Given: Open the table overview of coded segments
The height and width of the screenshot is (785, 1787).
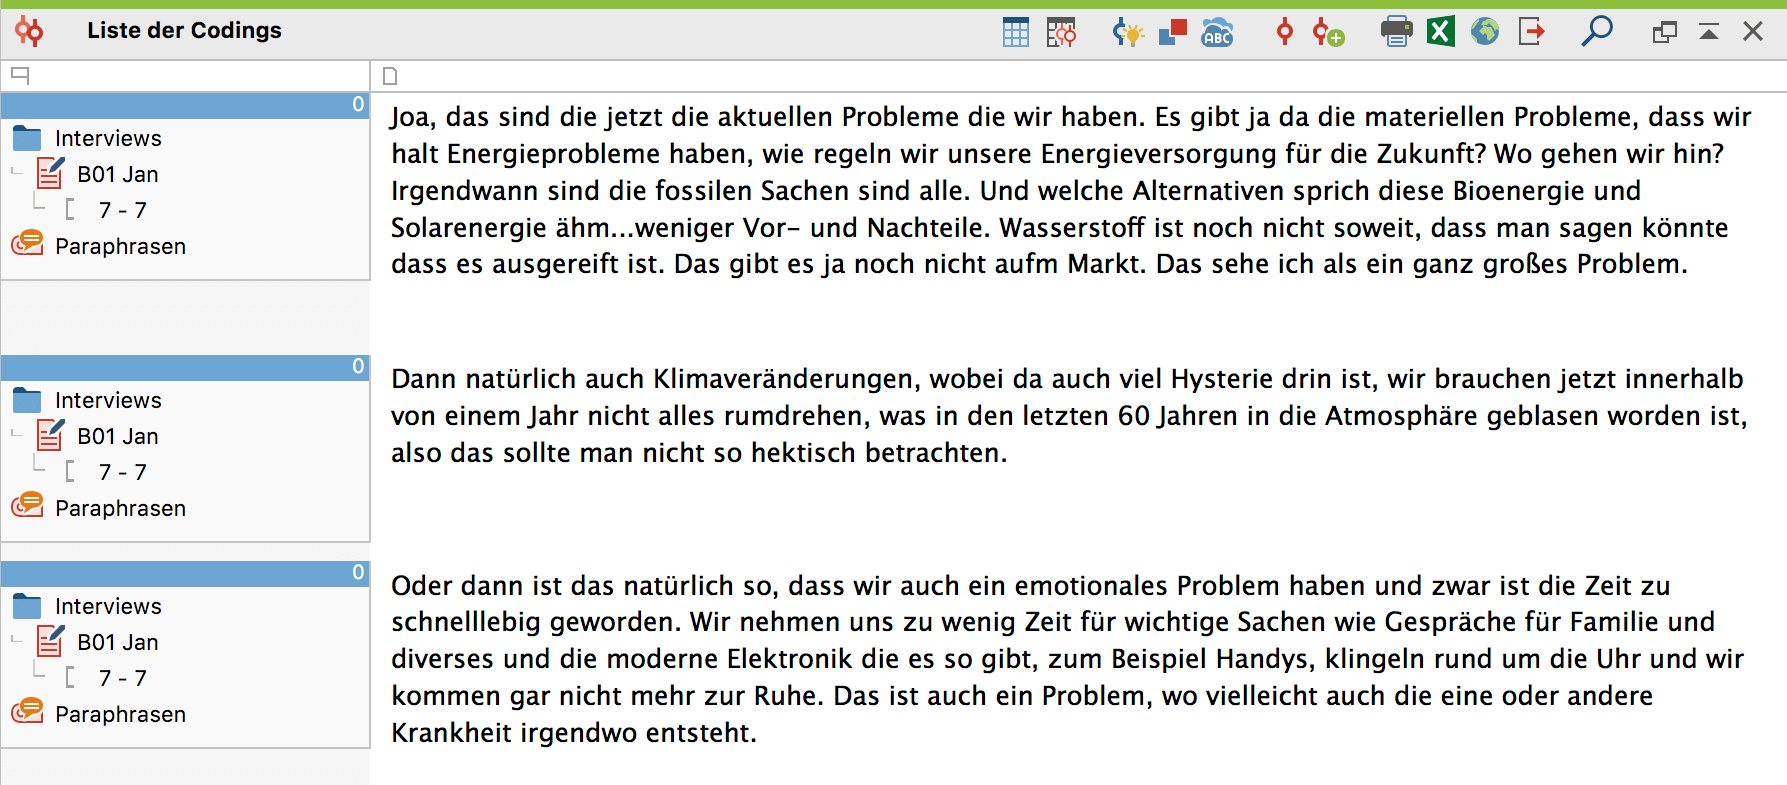Looking at the screenshot, I should pos(1015,32).
